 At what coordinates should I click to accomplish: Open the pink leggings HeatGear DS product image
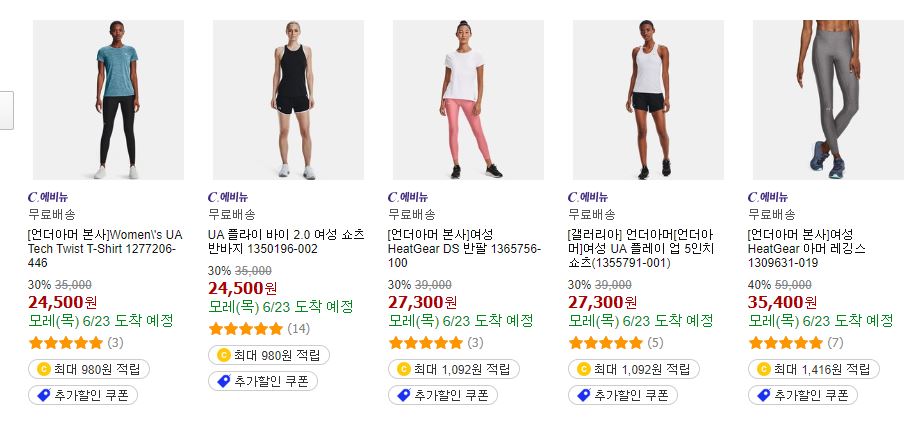[468, 100]
